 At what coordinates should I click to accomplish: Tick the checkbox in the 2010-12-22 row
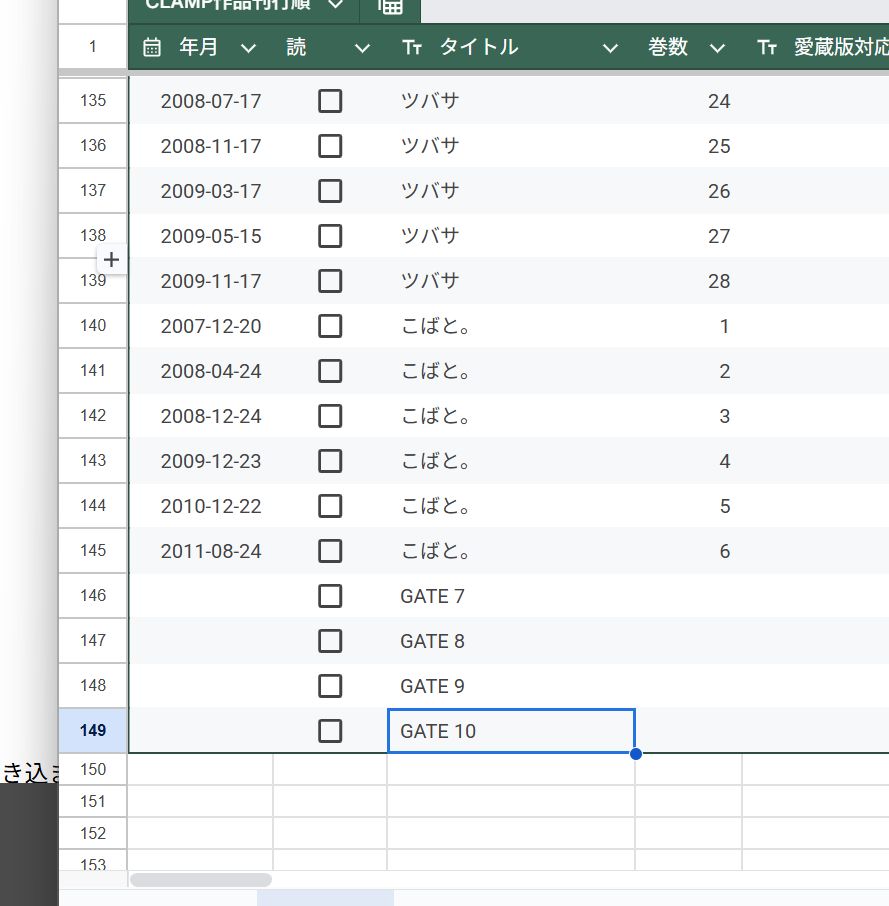tap(330, 507)
